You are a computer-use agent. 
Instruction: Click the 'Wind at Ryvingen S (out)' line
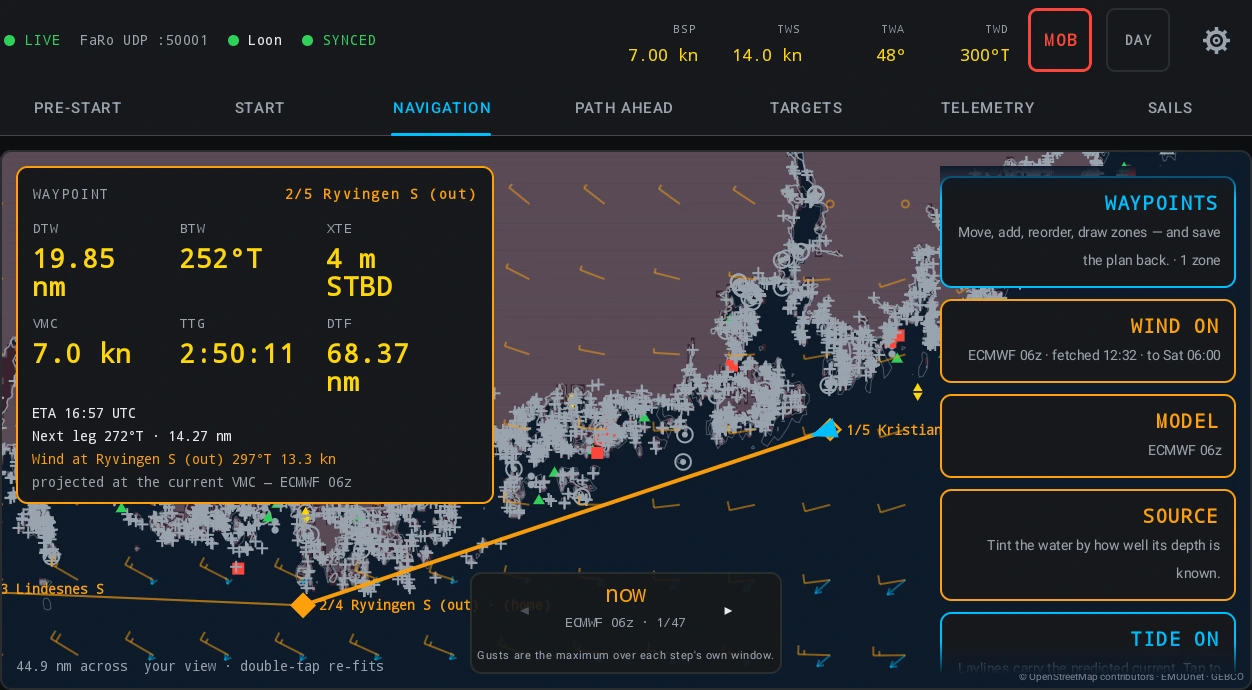pyautogui.click(x=184, y=459)
